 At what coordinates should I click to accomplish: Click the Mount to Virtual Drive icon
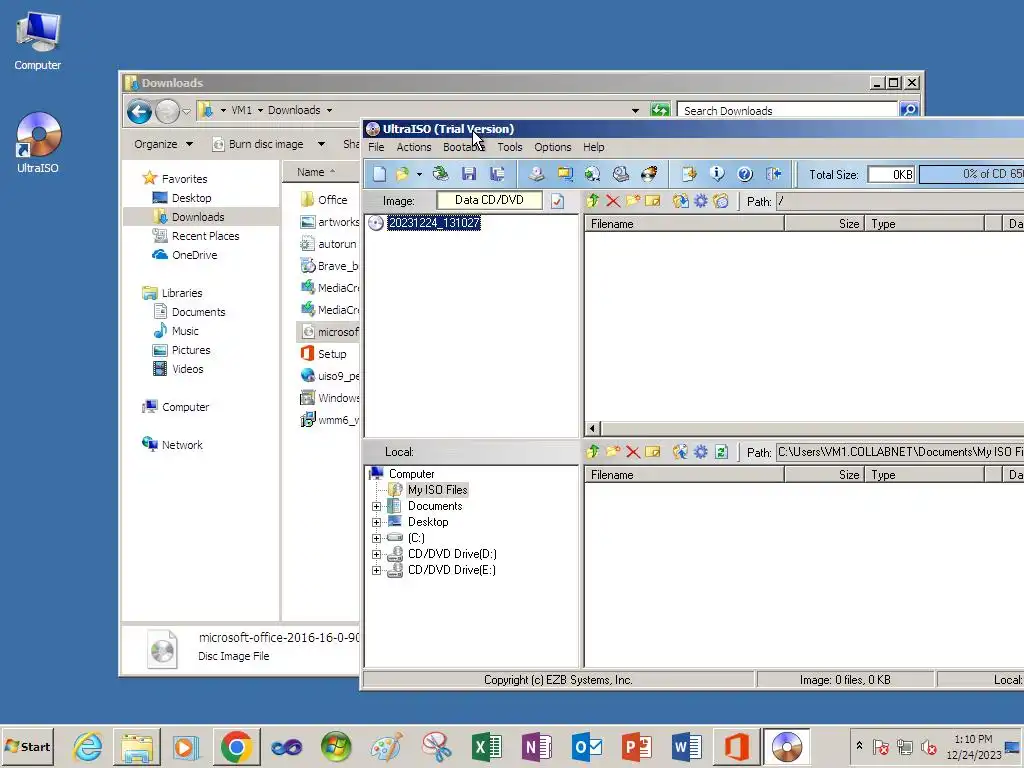620,174
